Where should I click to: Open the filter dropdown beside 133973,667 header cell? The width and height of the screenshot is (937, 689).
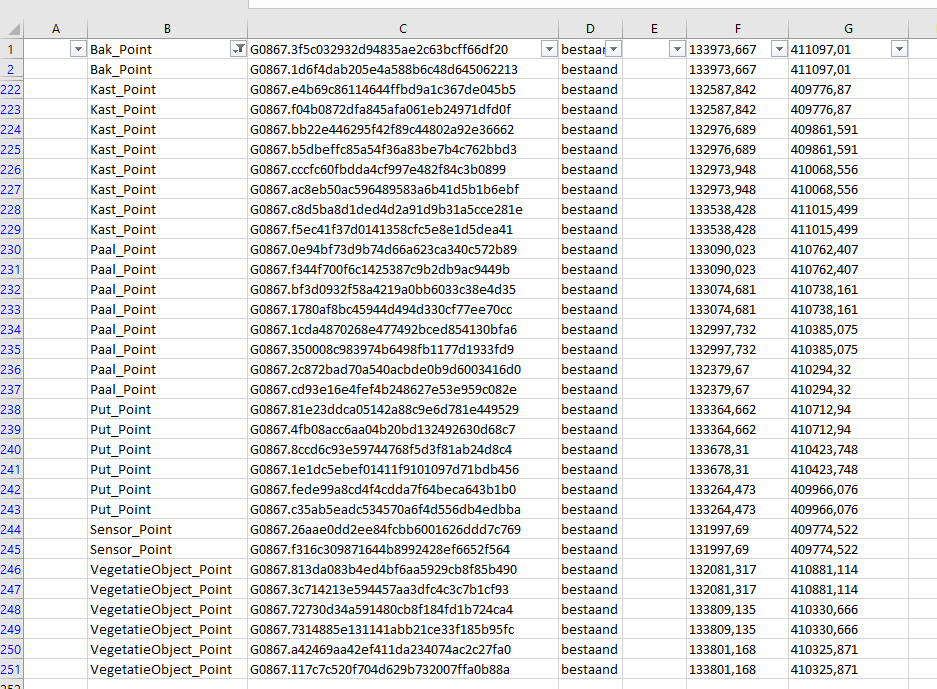point(779,49)
